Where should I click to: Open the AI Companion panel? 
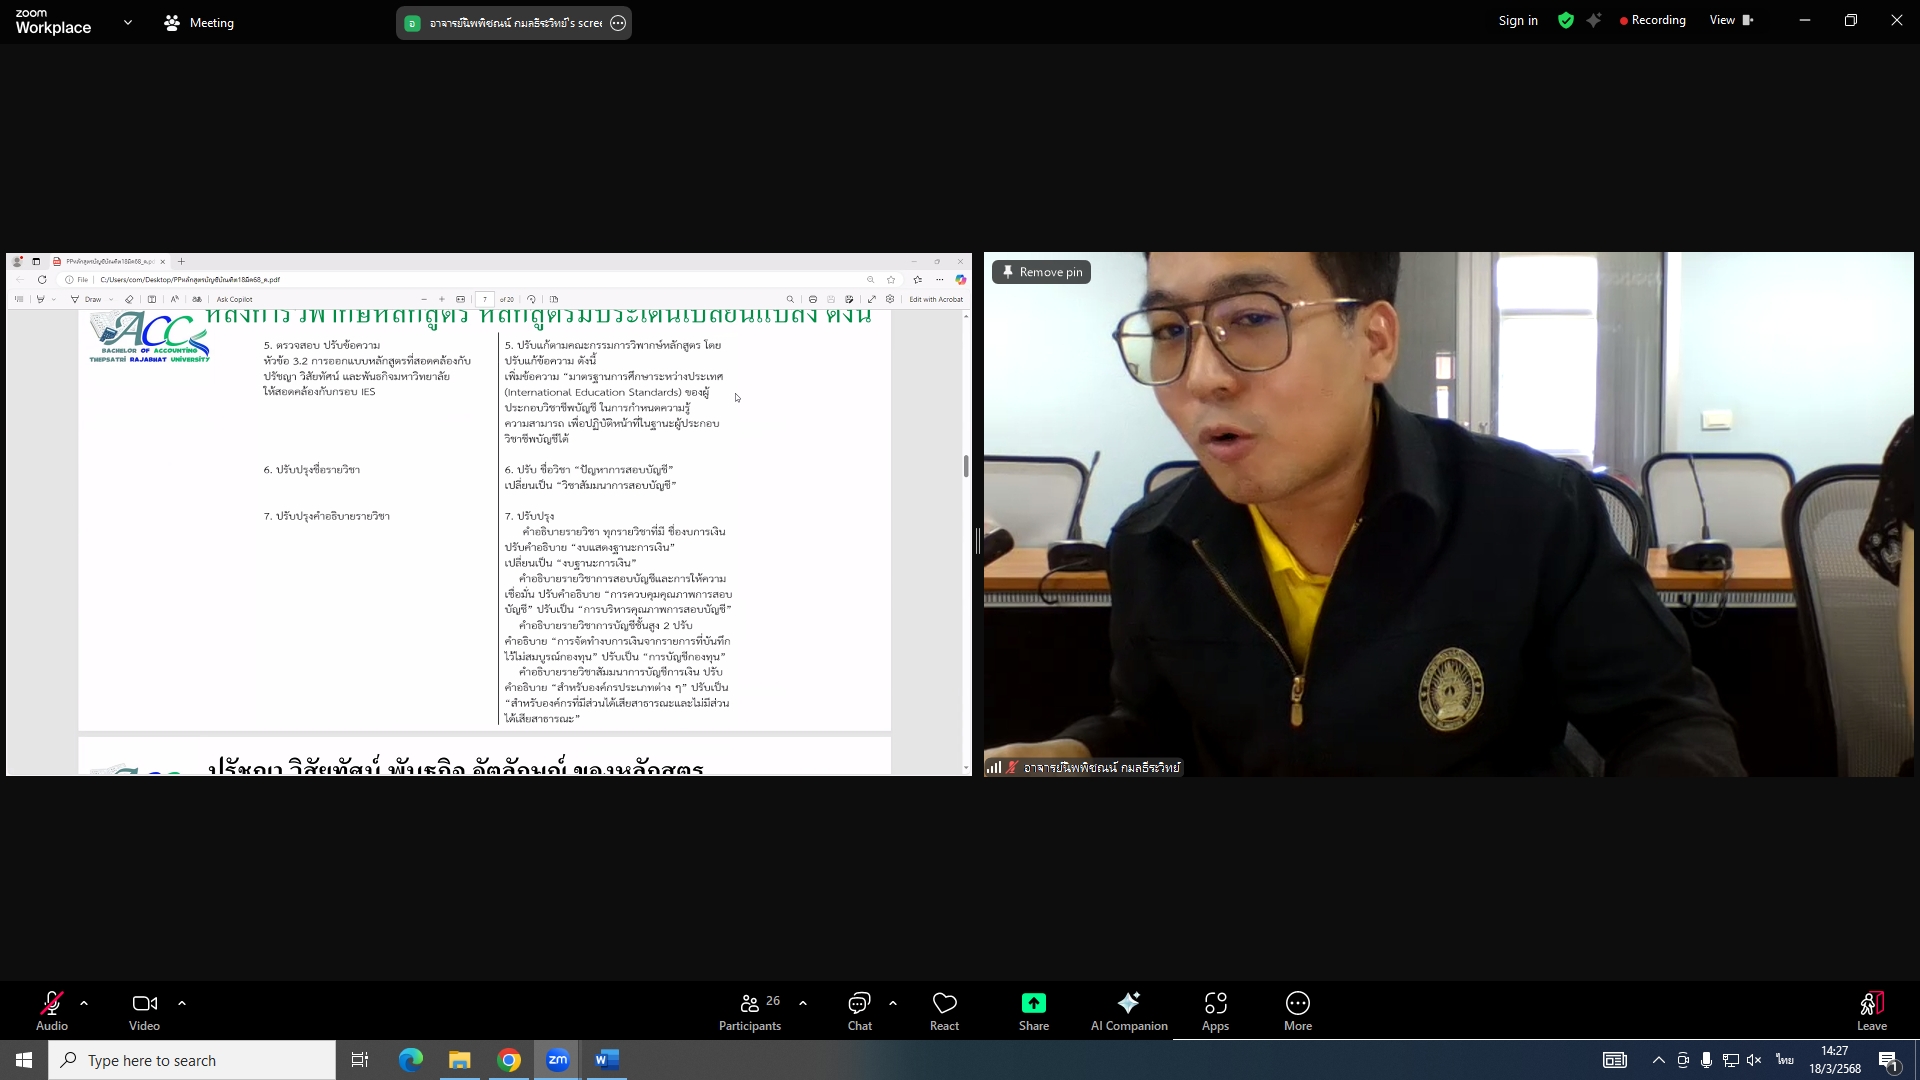(1128, 1010)
